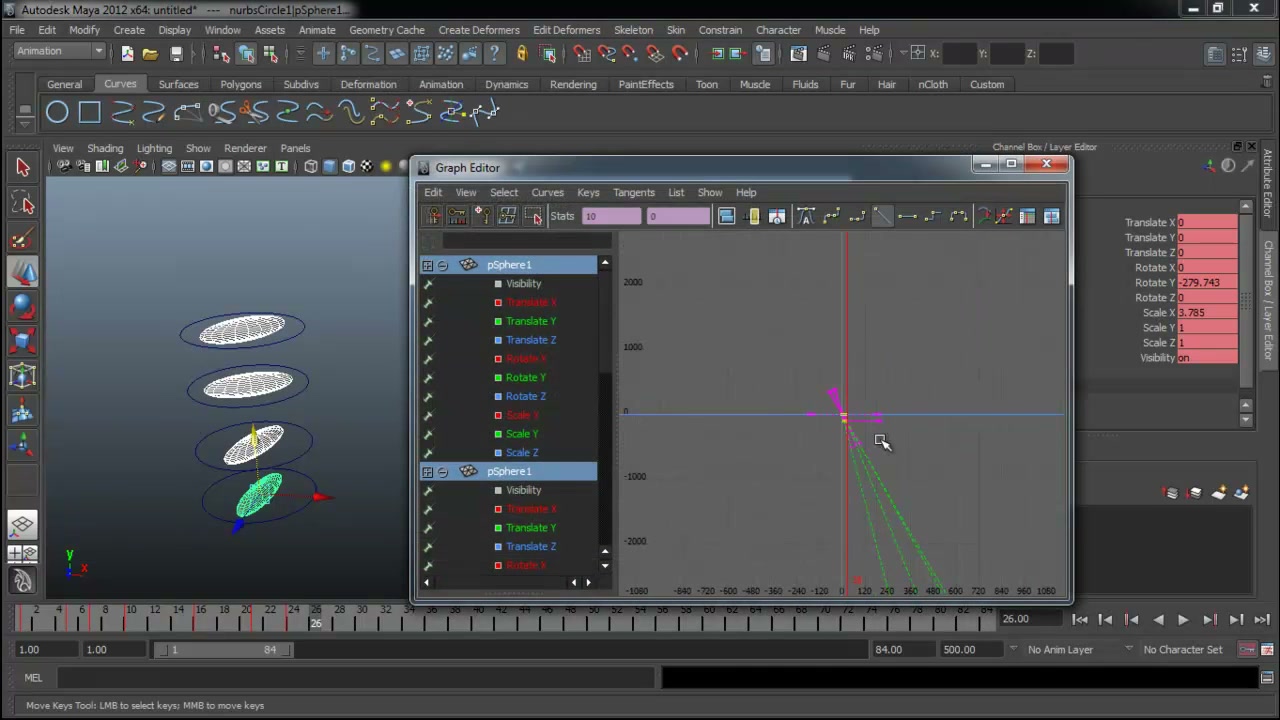Click the Frame All icon in Graph Editor
The height and width of the screenshot is (720, 1280).
point(727,216)
